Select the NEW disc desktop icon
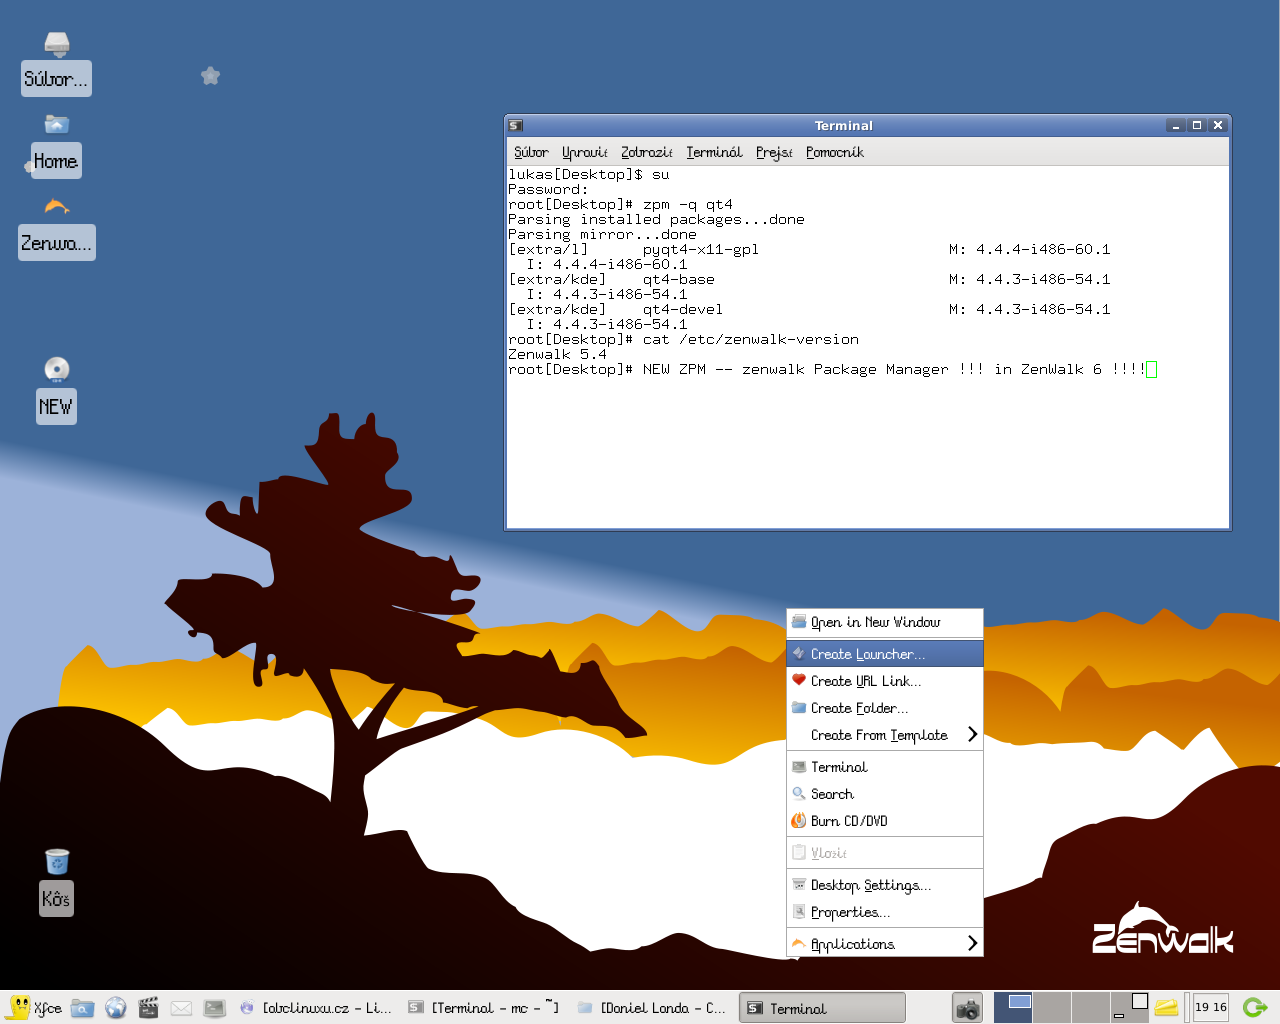The height and width of the screenshot is (1024, 1280). tap(56, 390)
